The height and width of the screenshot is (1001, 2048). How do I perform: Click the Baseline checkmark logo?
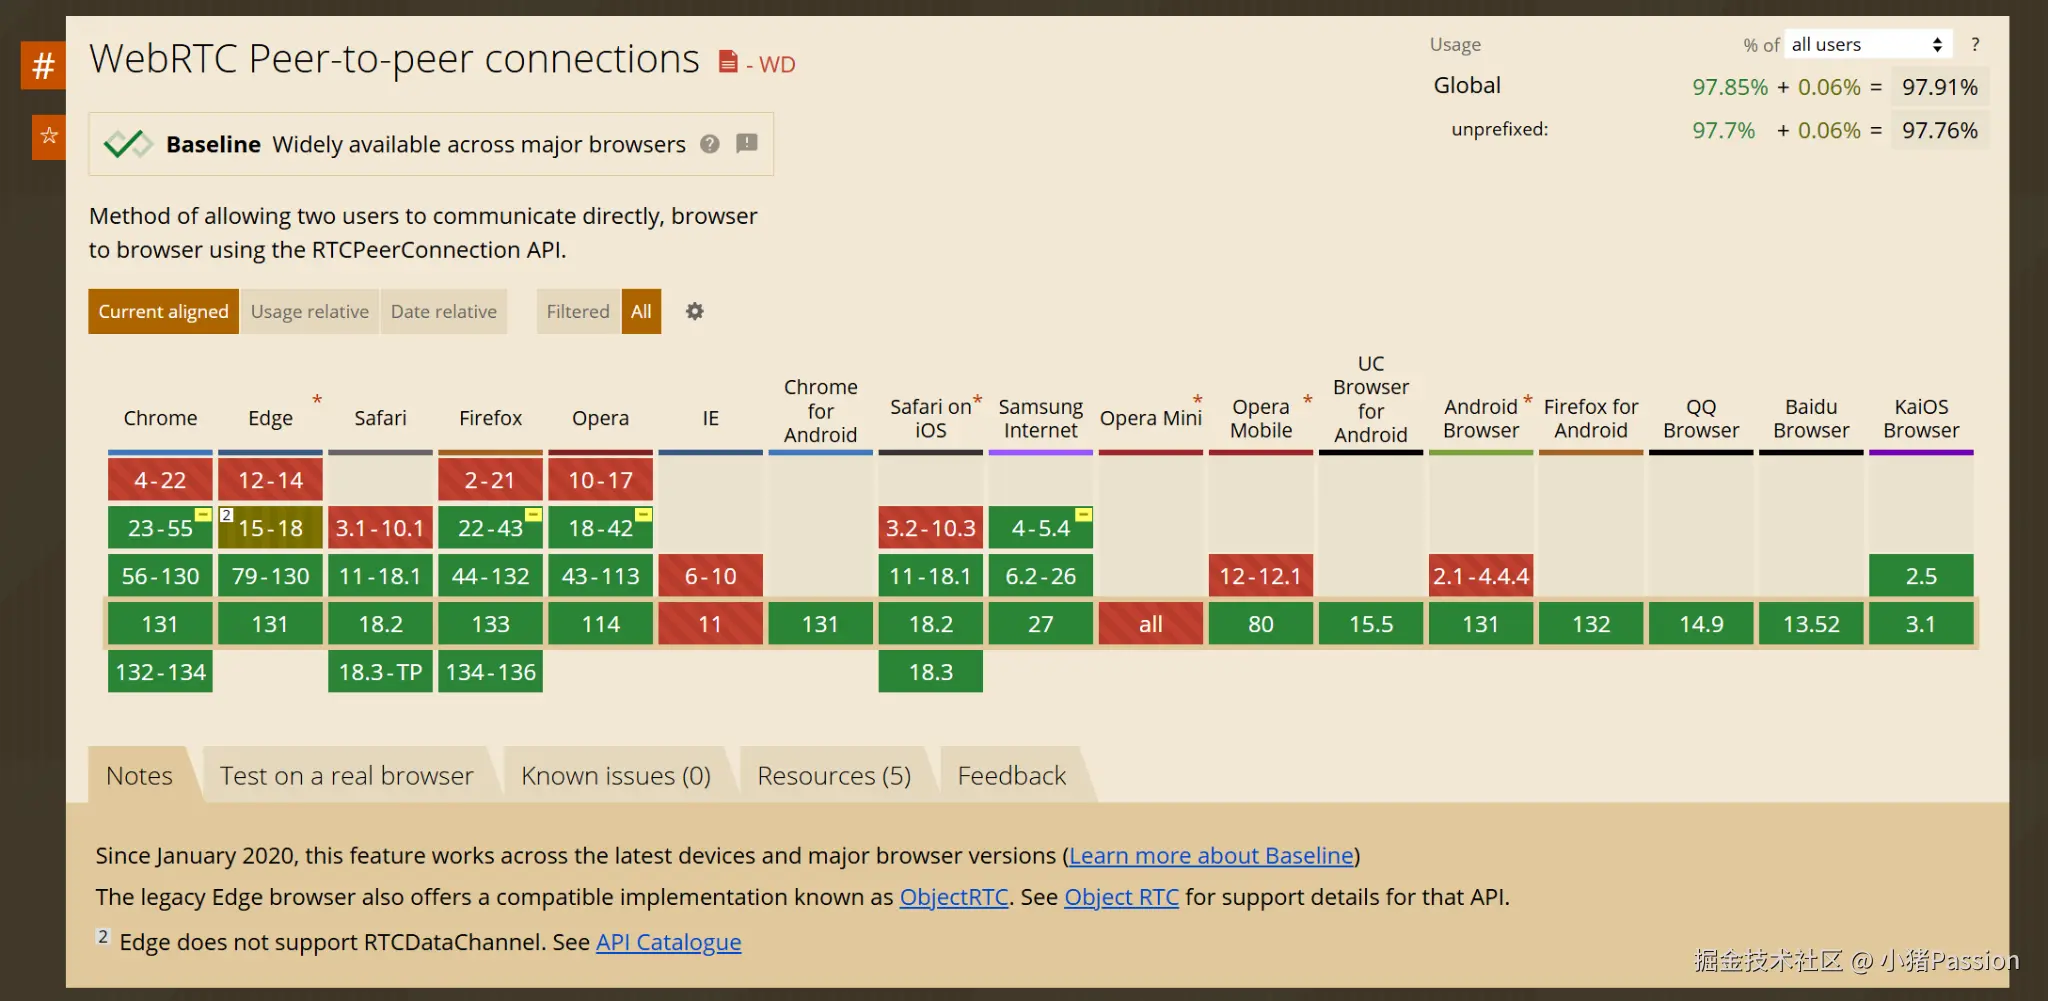coord(127,145)
